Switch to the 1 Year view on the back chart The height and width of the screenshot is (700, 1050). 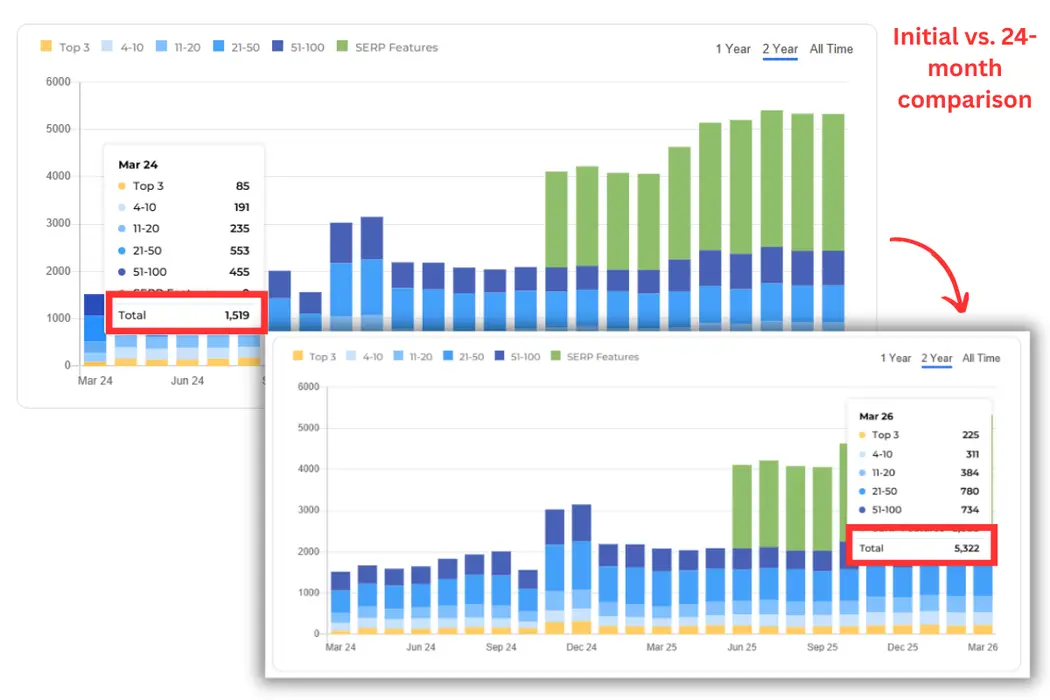pyautogui.click(x=733, y=48)
